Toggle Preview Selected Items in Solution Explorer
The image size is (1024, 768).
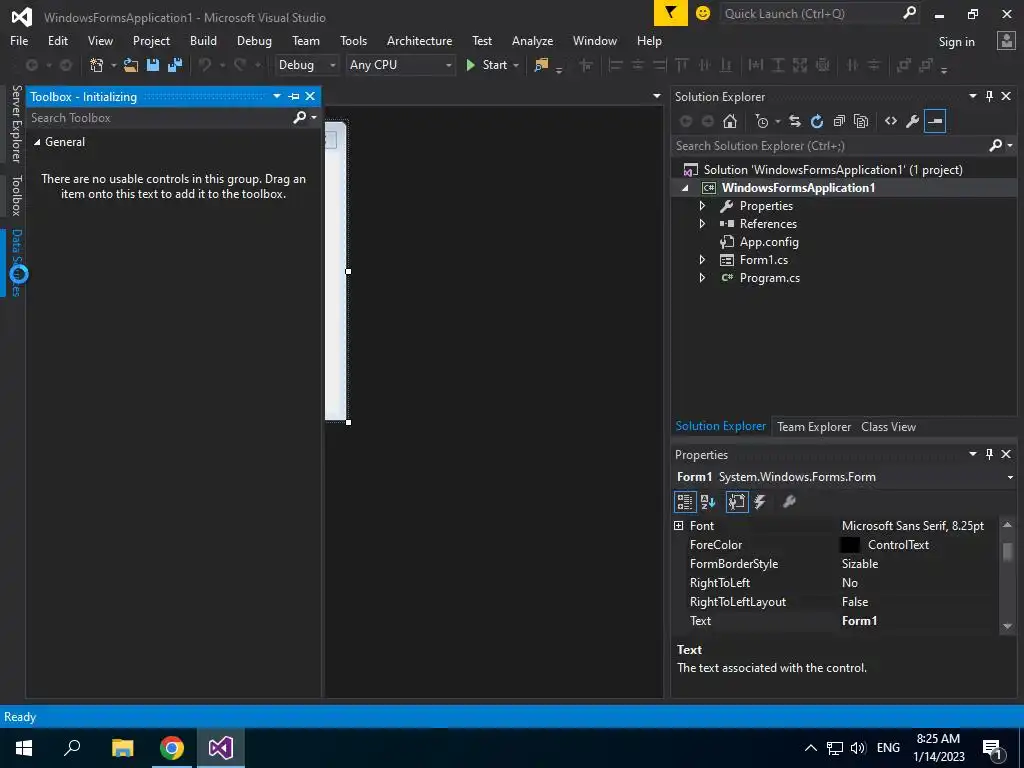935,121
